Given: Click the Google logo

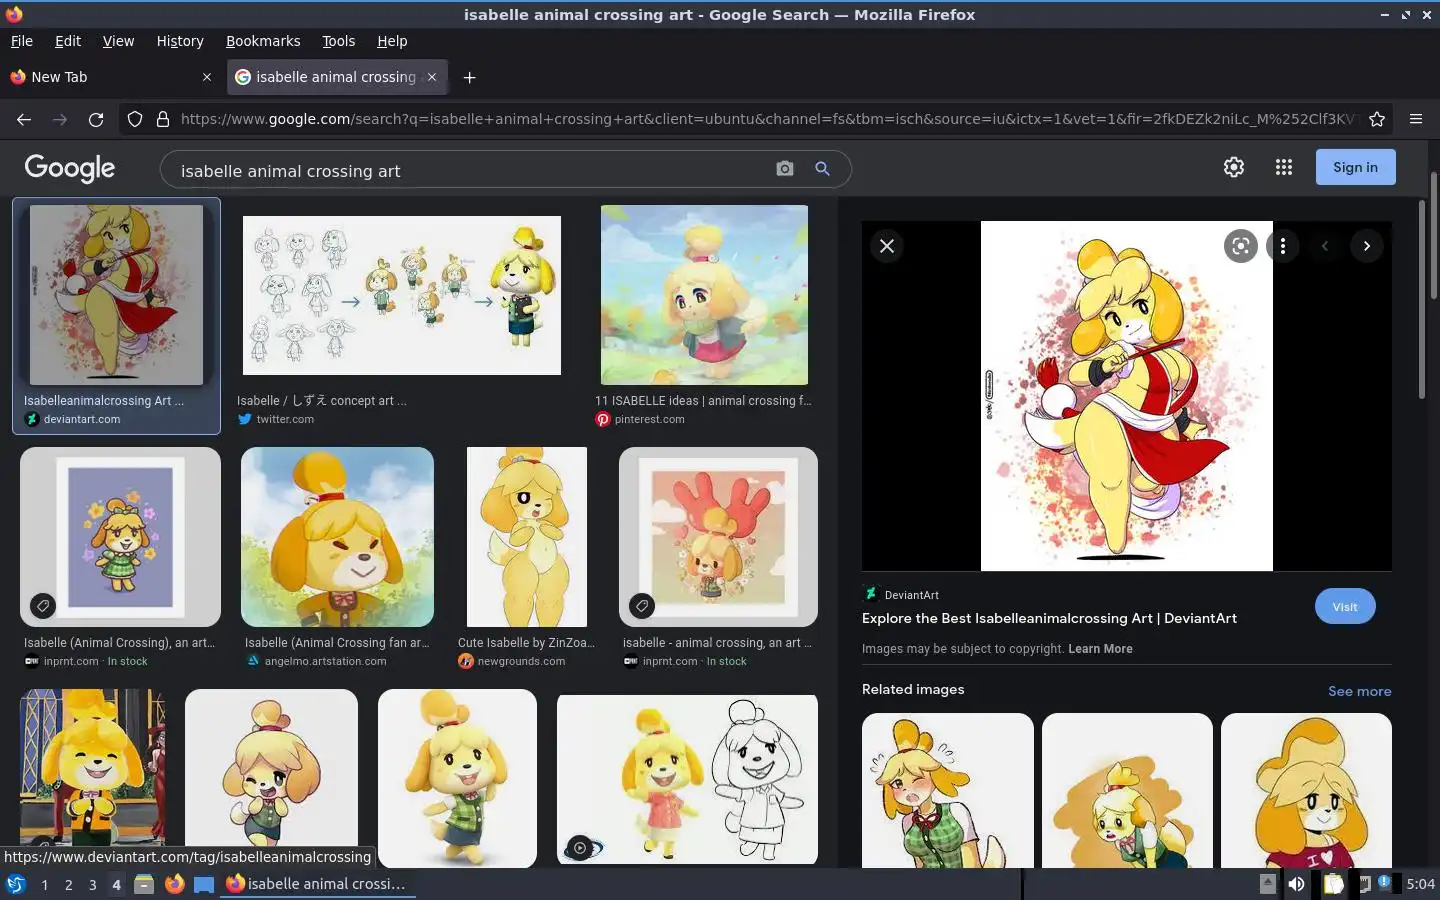Looking at the screenshot, I should (x=70, y=168).
